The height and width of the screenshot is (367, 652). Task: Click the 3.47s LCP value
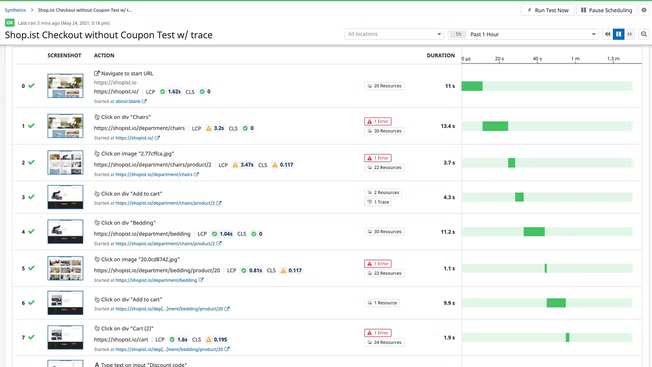pos(247,165)
